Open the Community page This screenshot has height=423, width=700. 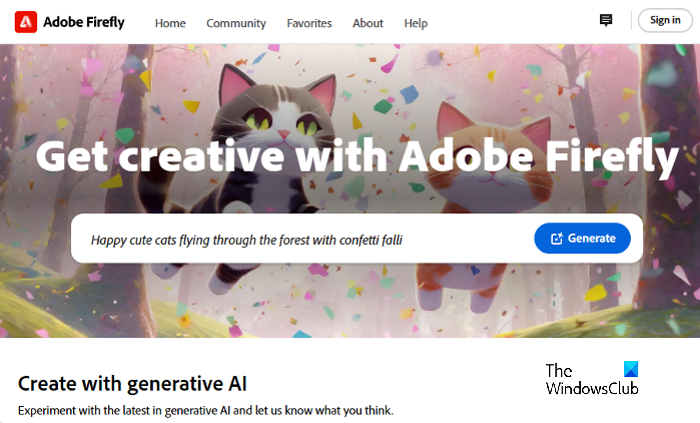(236, 23)
